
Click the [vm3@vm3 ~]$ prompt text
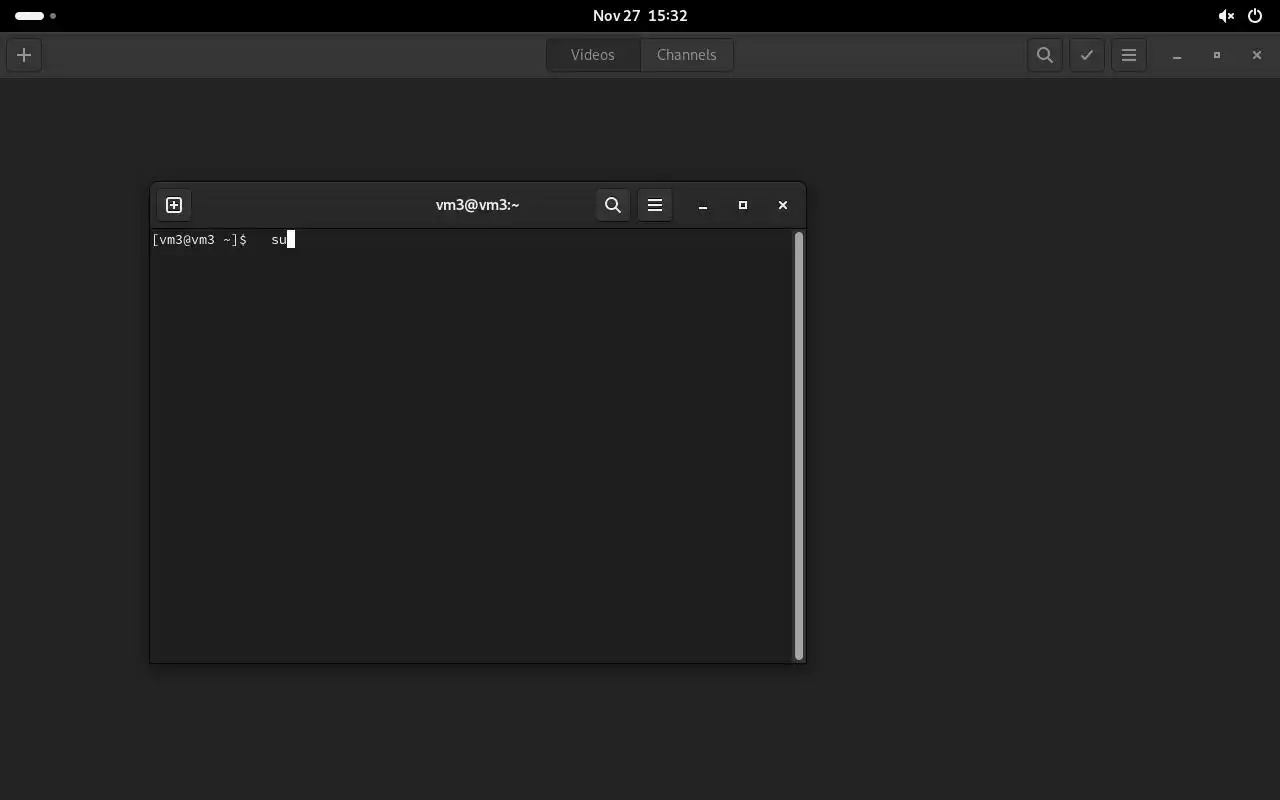pyautogui.click(x=199, y=240)
